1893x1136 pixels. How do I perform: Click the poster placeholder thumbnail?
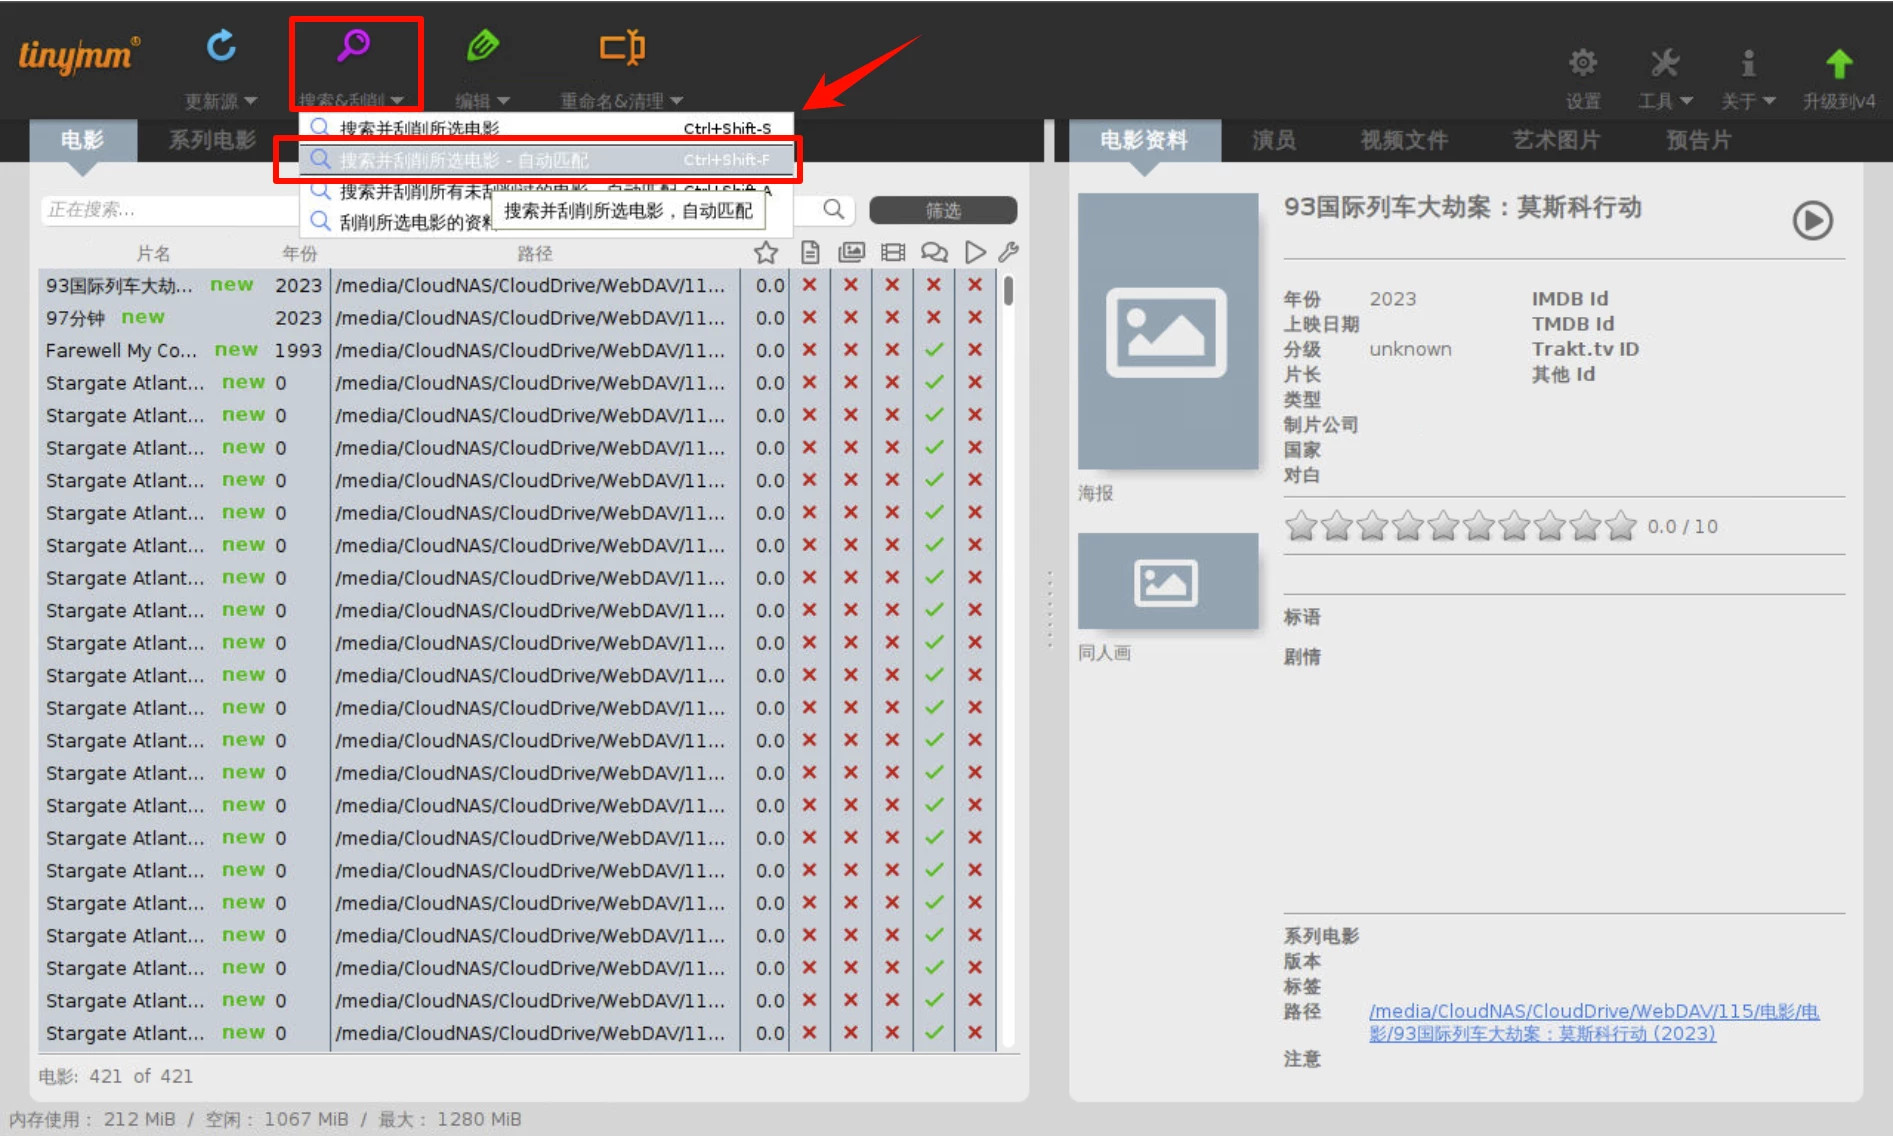click(1167, 332)
